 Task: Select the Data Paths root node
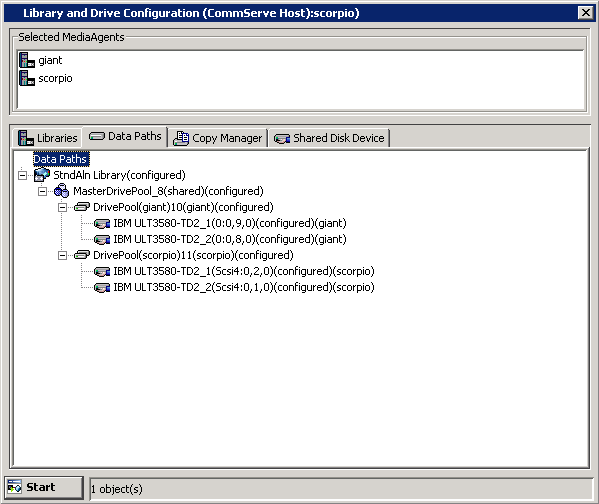(60, 159)
